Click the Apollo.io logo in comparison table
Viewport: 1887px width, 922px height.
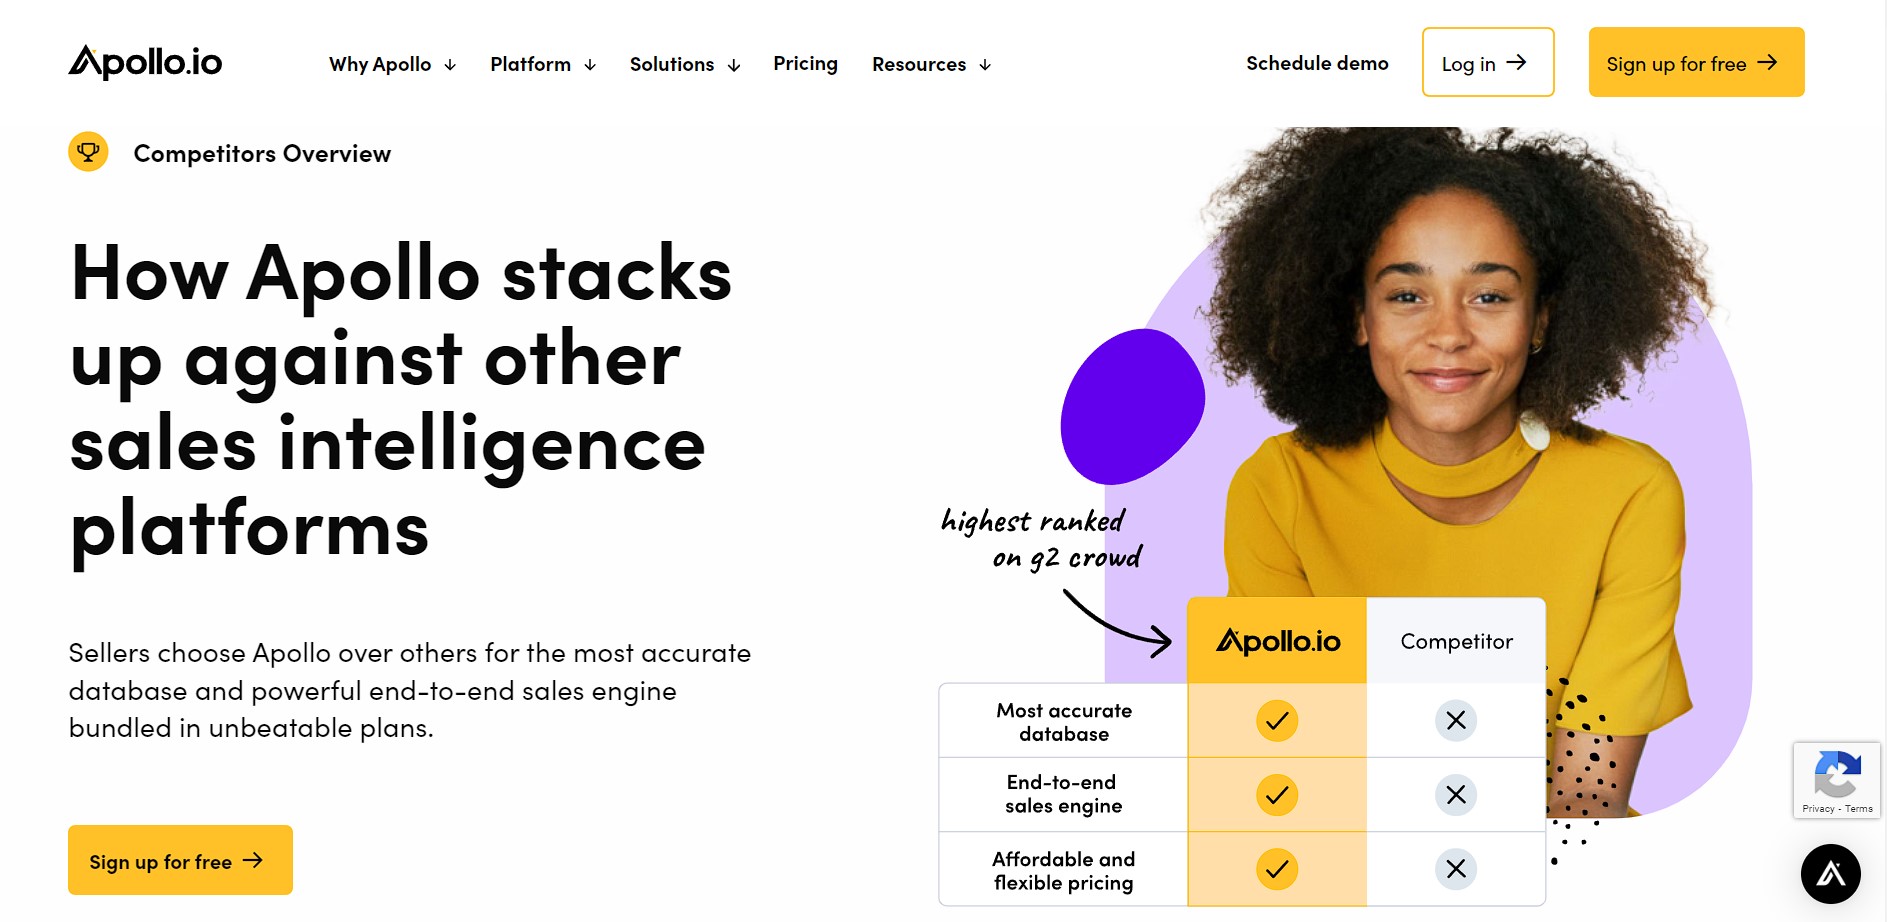tap(1277, 641)
